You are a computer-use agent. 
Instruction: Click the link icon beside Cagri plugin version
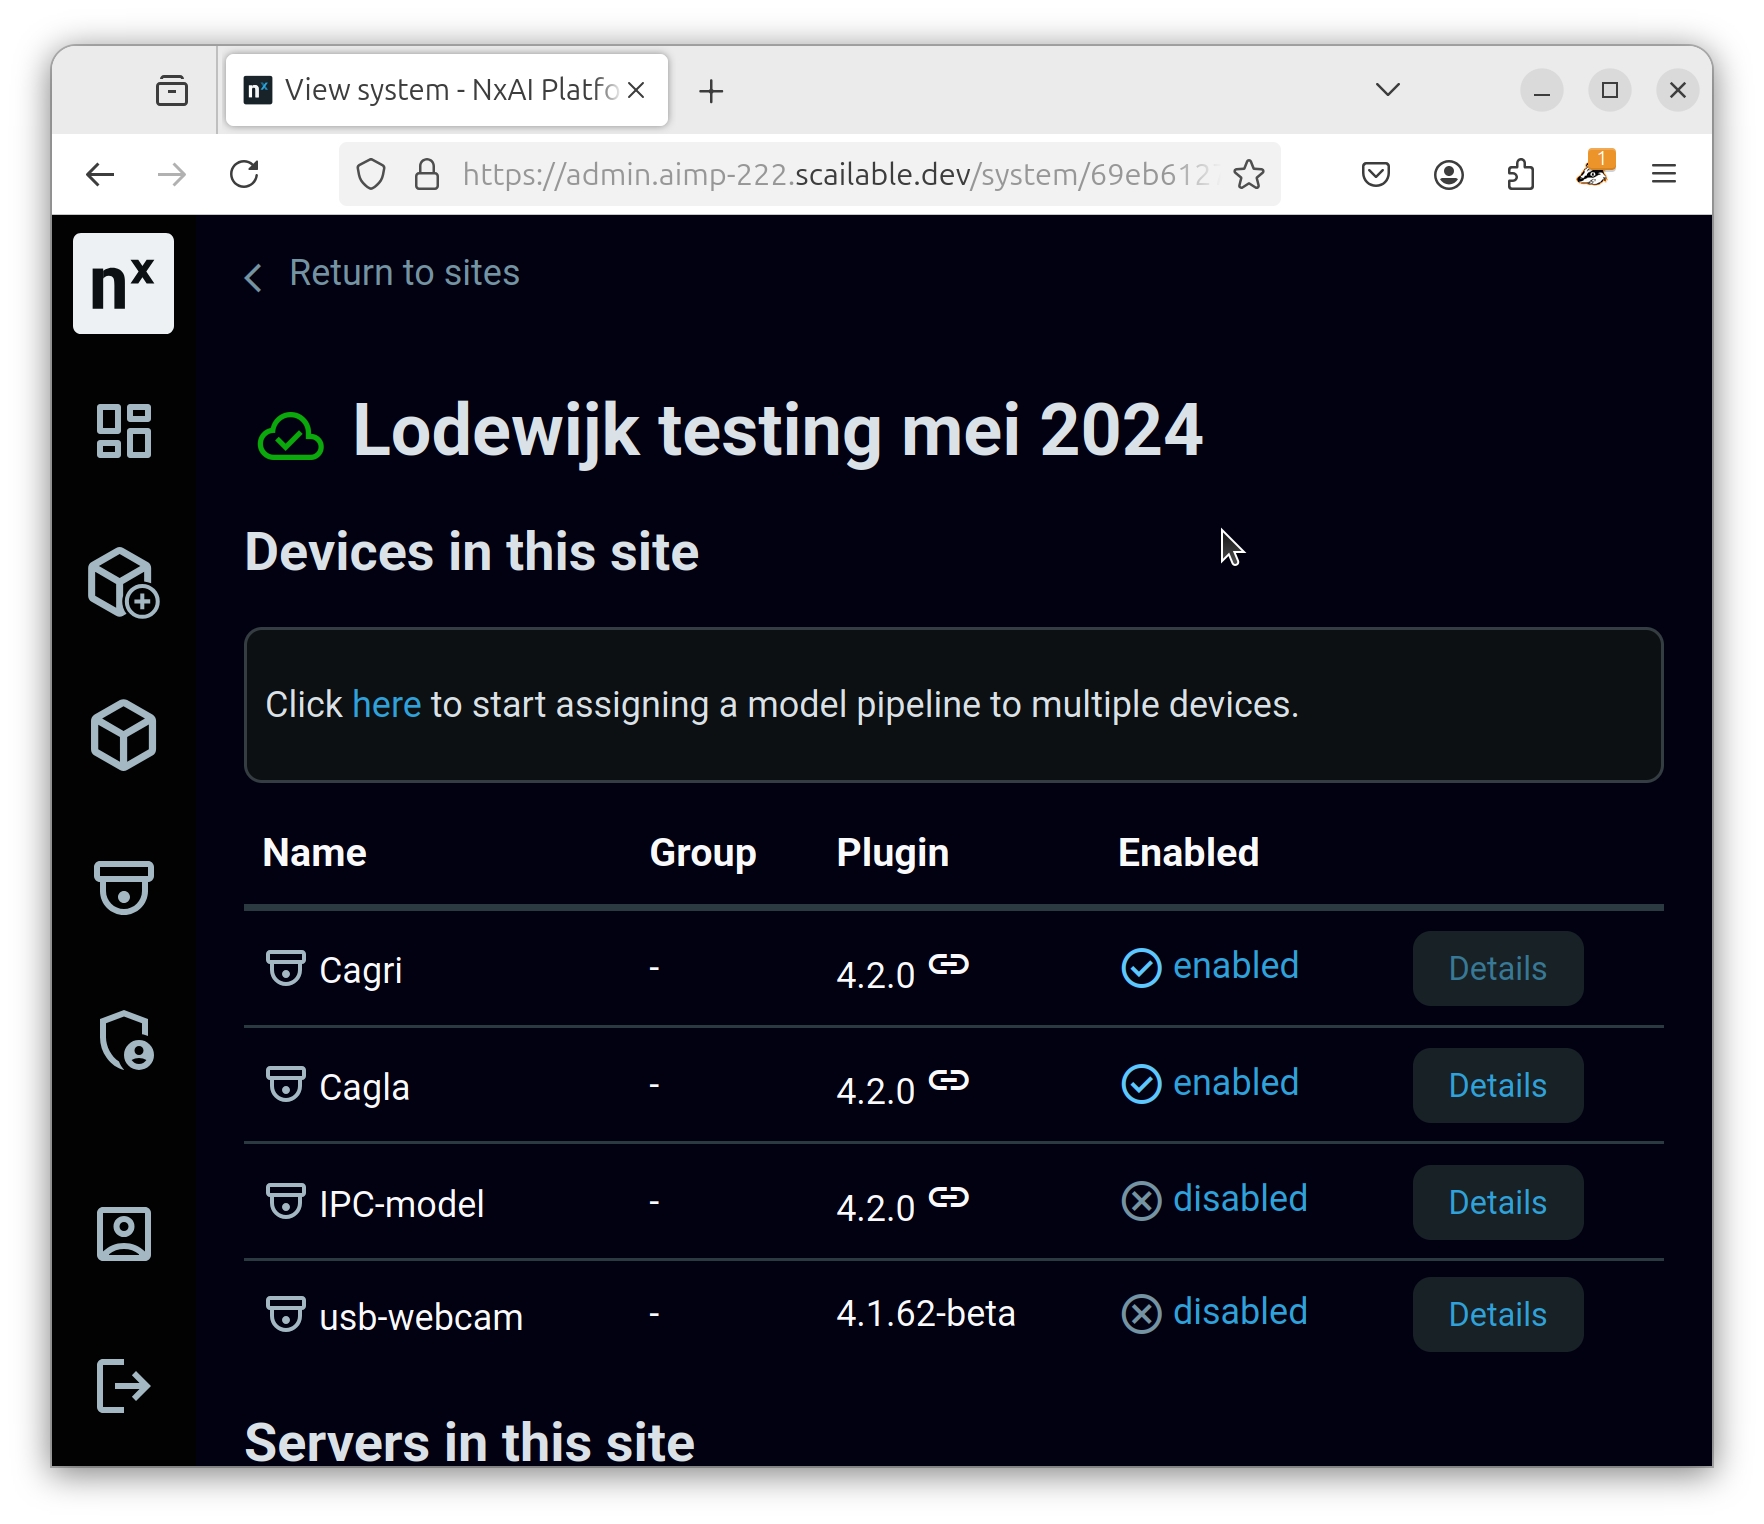click(x=948, y=965)
